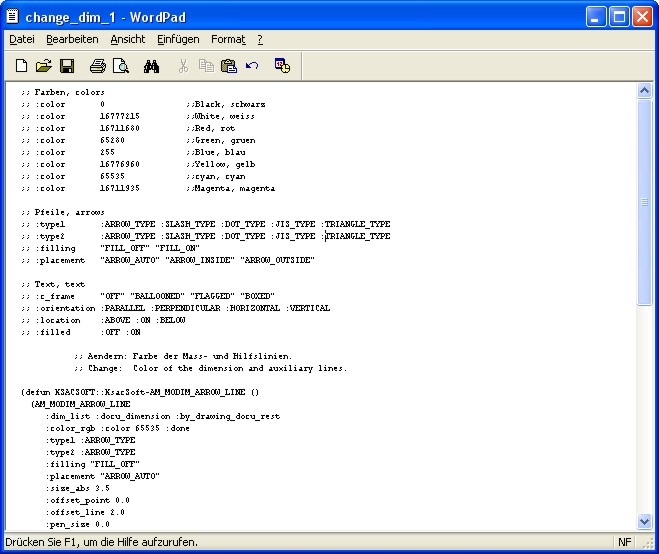Create a new document with toolbar icon

point(21,66)
